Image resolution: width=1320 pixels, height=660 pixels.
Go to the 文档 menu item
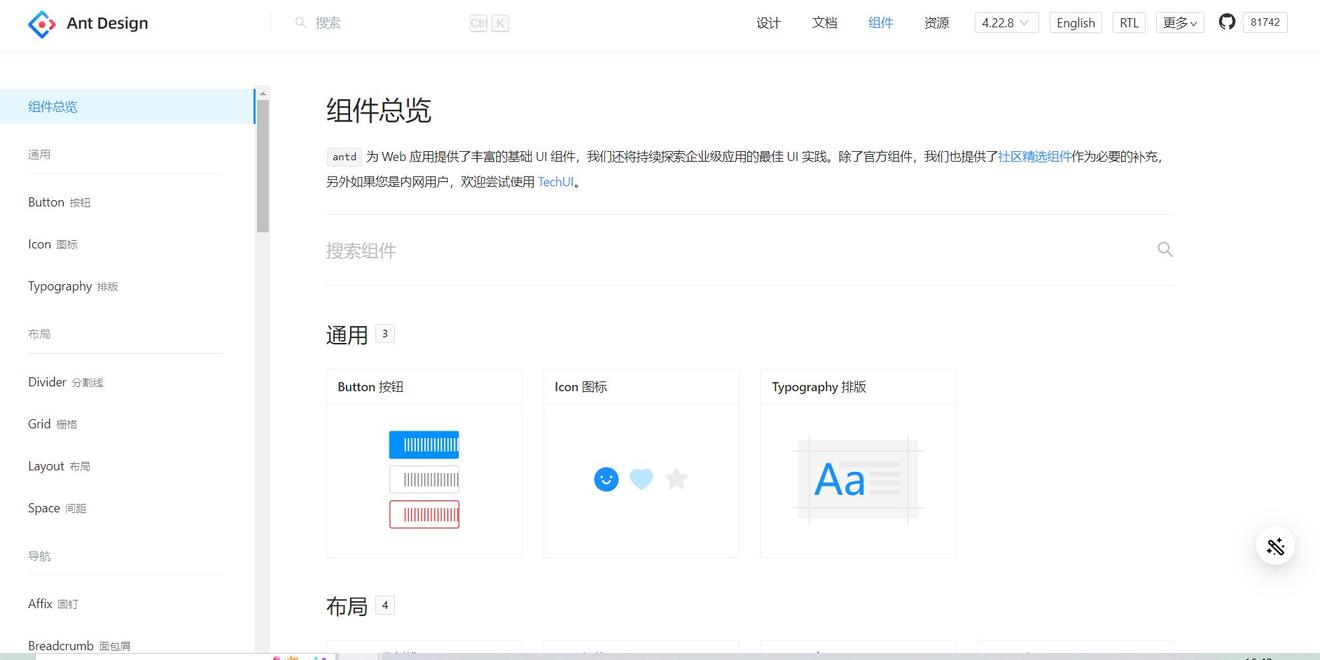[x=824, y=23]
